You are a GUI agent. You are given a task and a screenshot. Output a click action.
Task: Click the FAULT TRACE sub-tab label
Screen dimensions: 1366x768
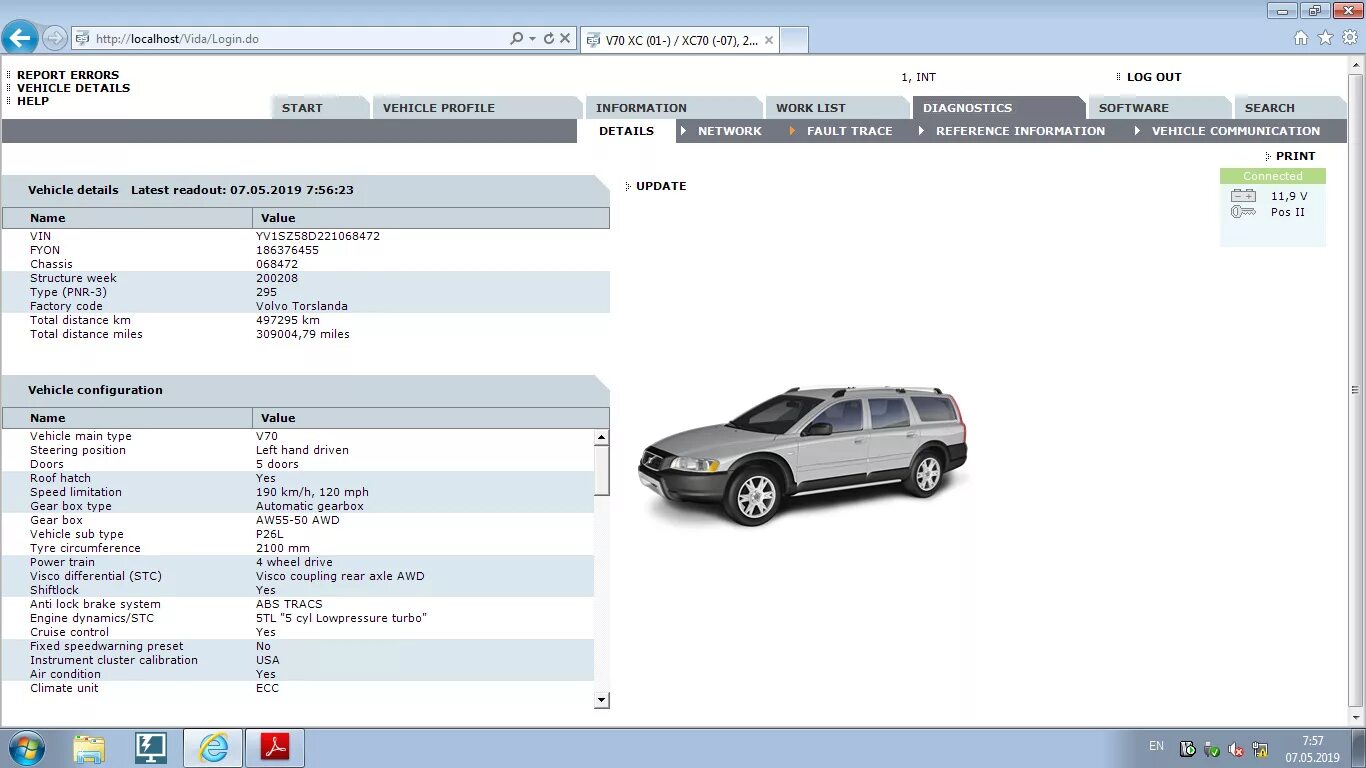click(x=850, y=131)
